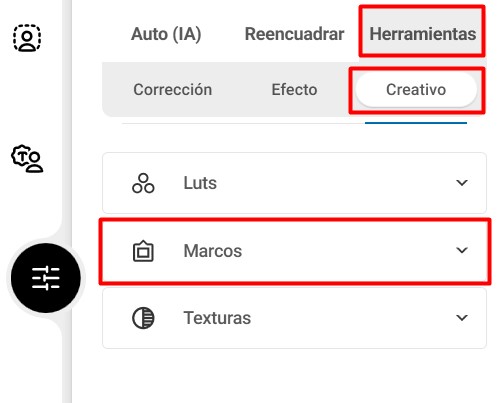The image size is (502, 403).
Task: Click the Marcos frame icon
Action: 143,251
